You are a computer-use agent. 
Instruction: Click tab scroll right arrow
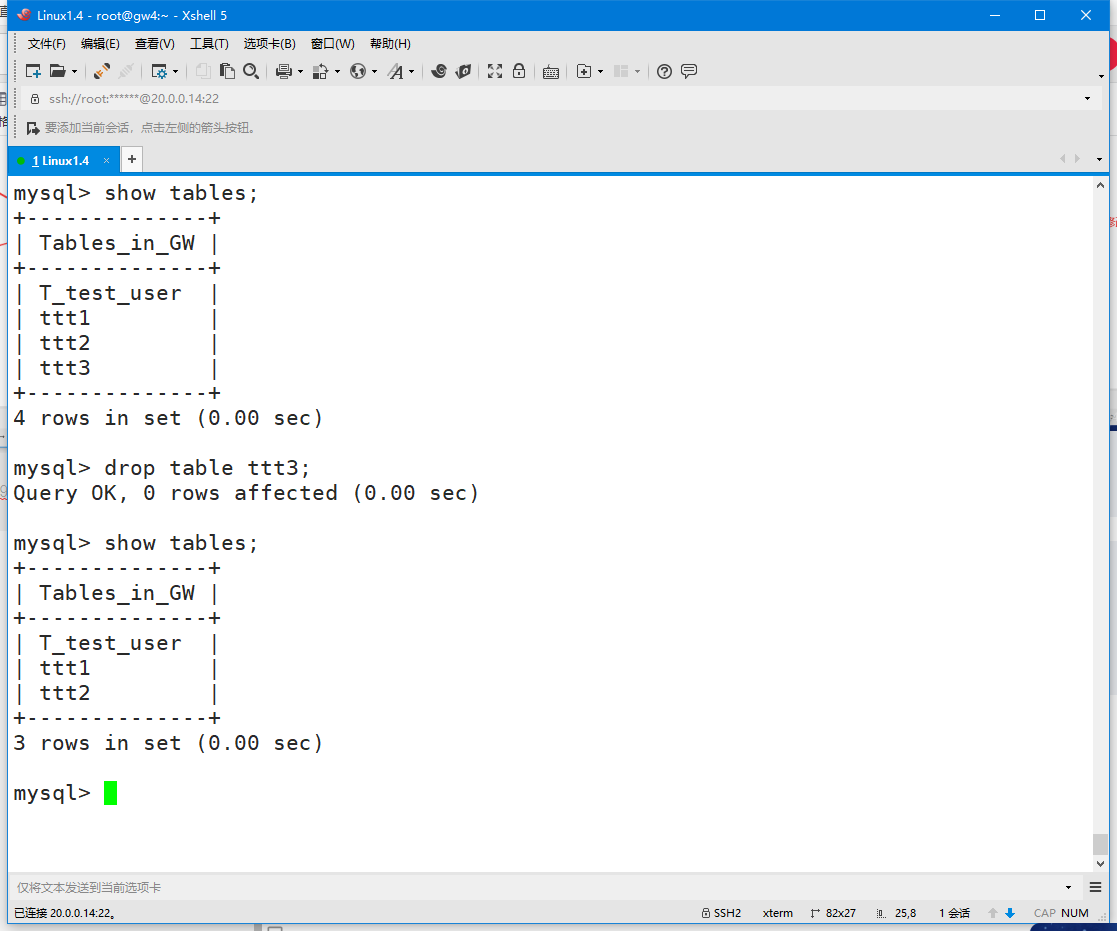[x=1077, y=159]
